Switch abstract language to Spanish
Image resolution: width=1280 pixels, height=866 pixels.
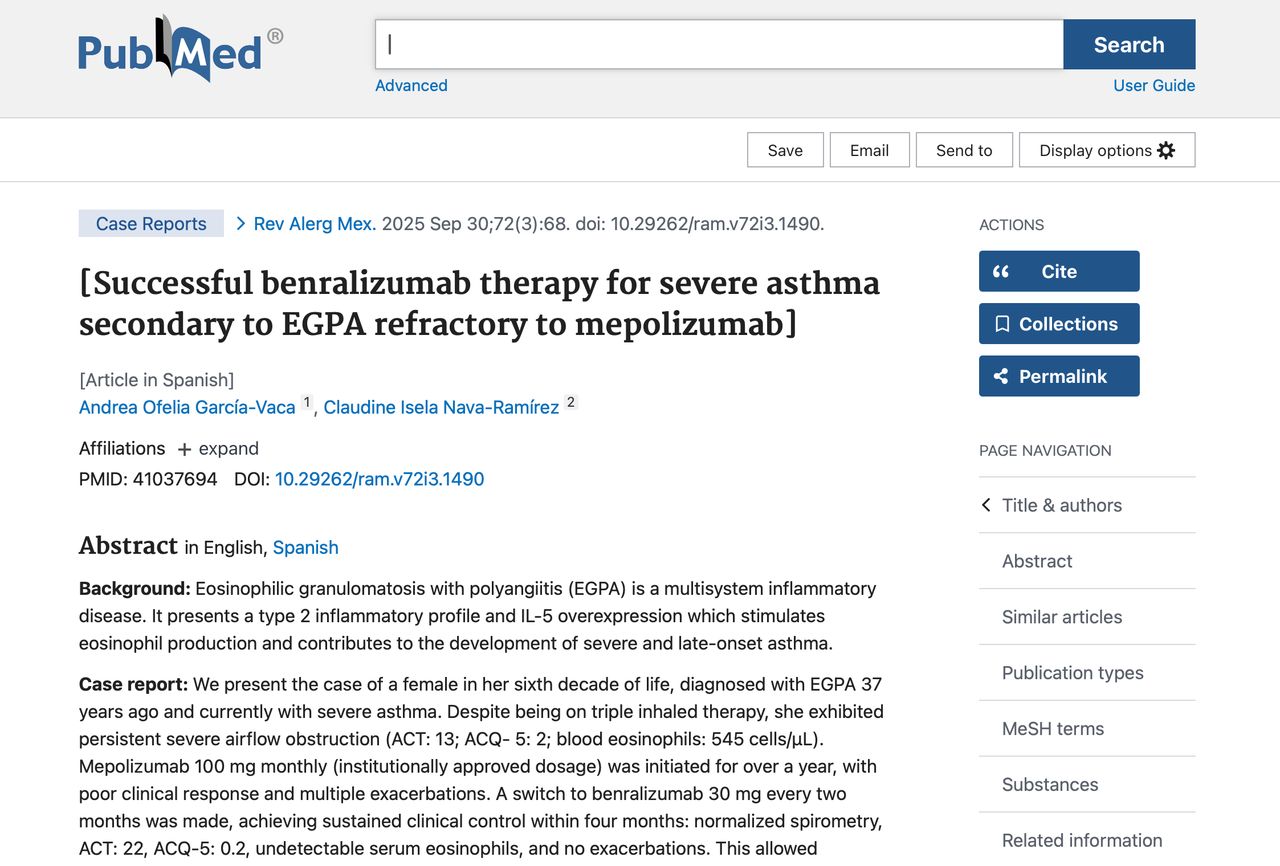(305, 547)
